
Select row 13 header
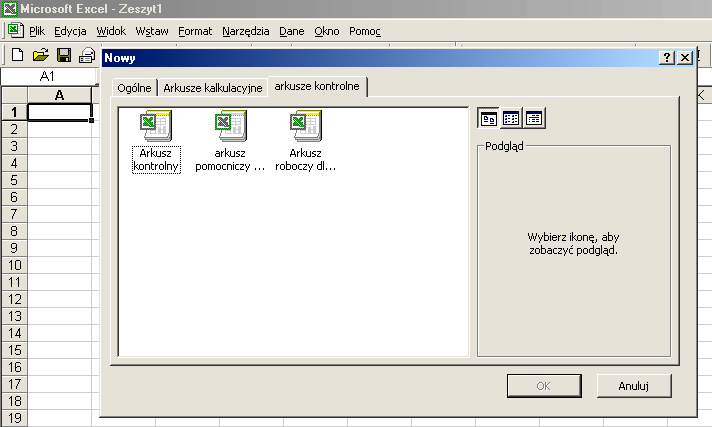pos(15,316)
